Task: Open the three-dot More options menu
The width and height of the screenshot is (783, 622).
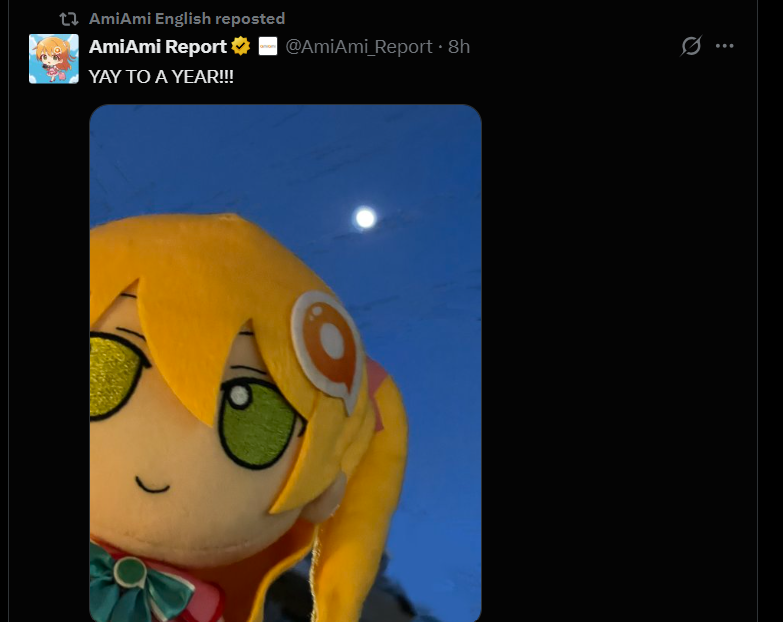Action: (725, 46)
